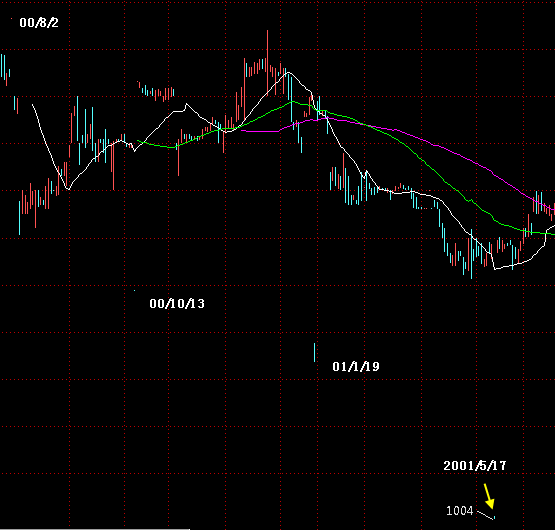Select the isolated cyan bar above 01/1/19

(314, 352)
